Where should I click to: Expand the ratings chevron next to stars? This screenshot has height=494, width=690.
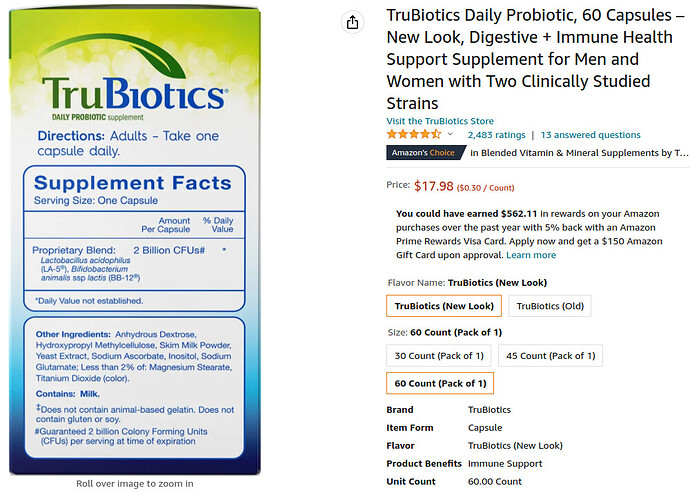tap(450, 134)
